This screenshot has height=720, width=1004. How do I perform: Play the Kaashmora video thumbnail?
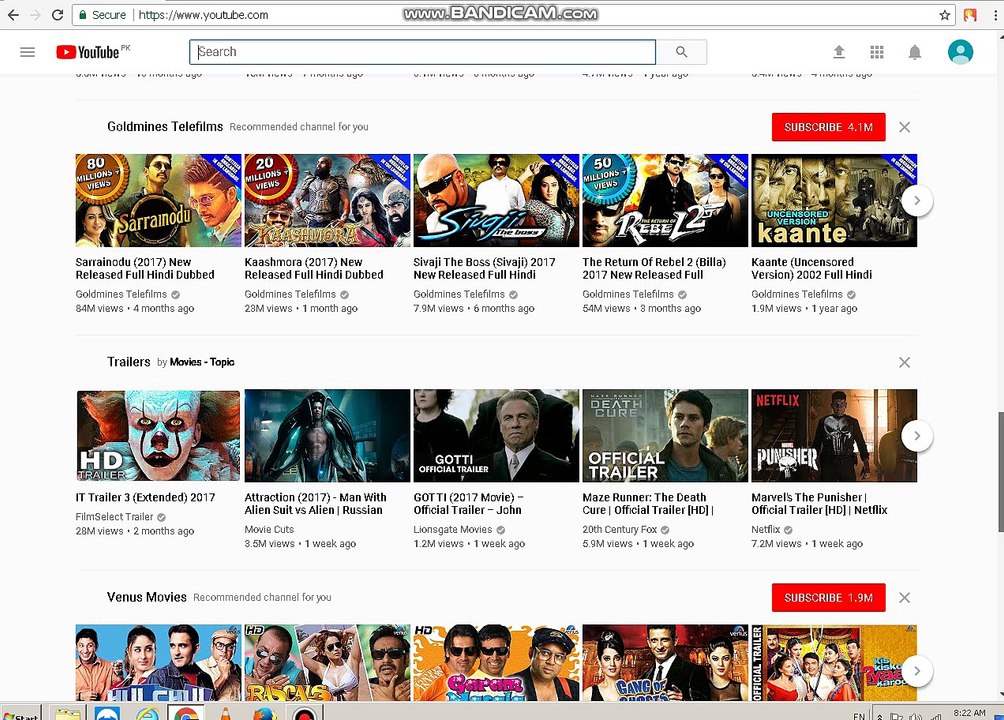[327, 200]
